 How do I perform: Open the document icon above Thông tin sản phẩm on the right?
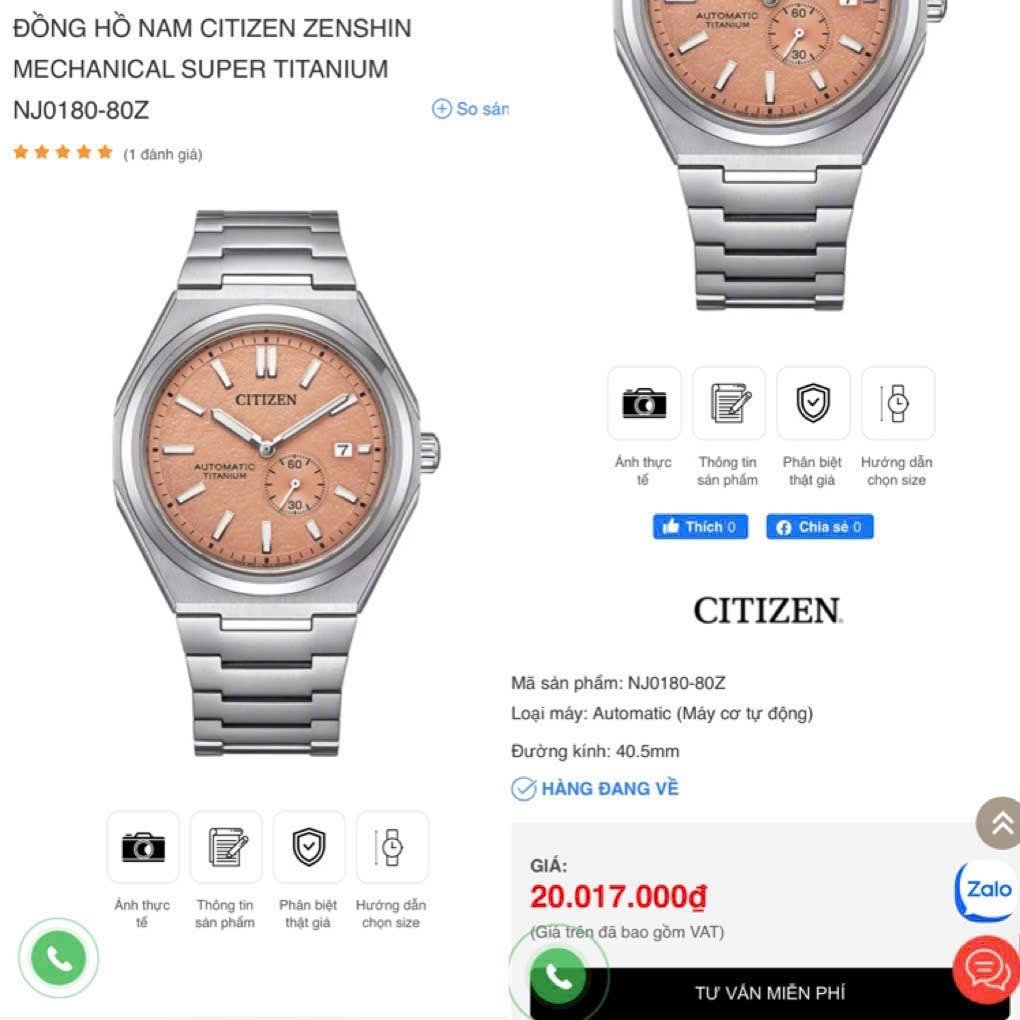click(x=729, y=403)
